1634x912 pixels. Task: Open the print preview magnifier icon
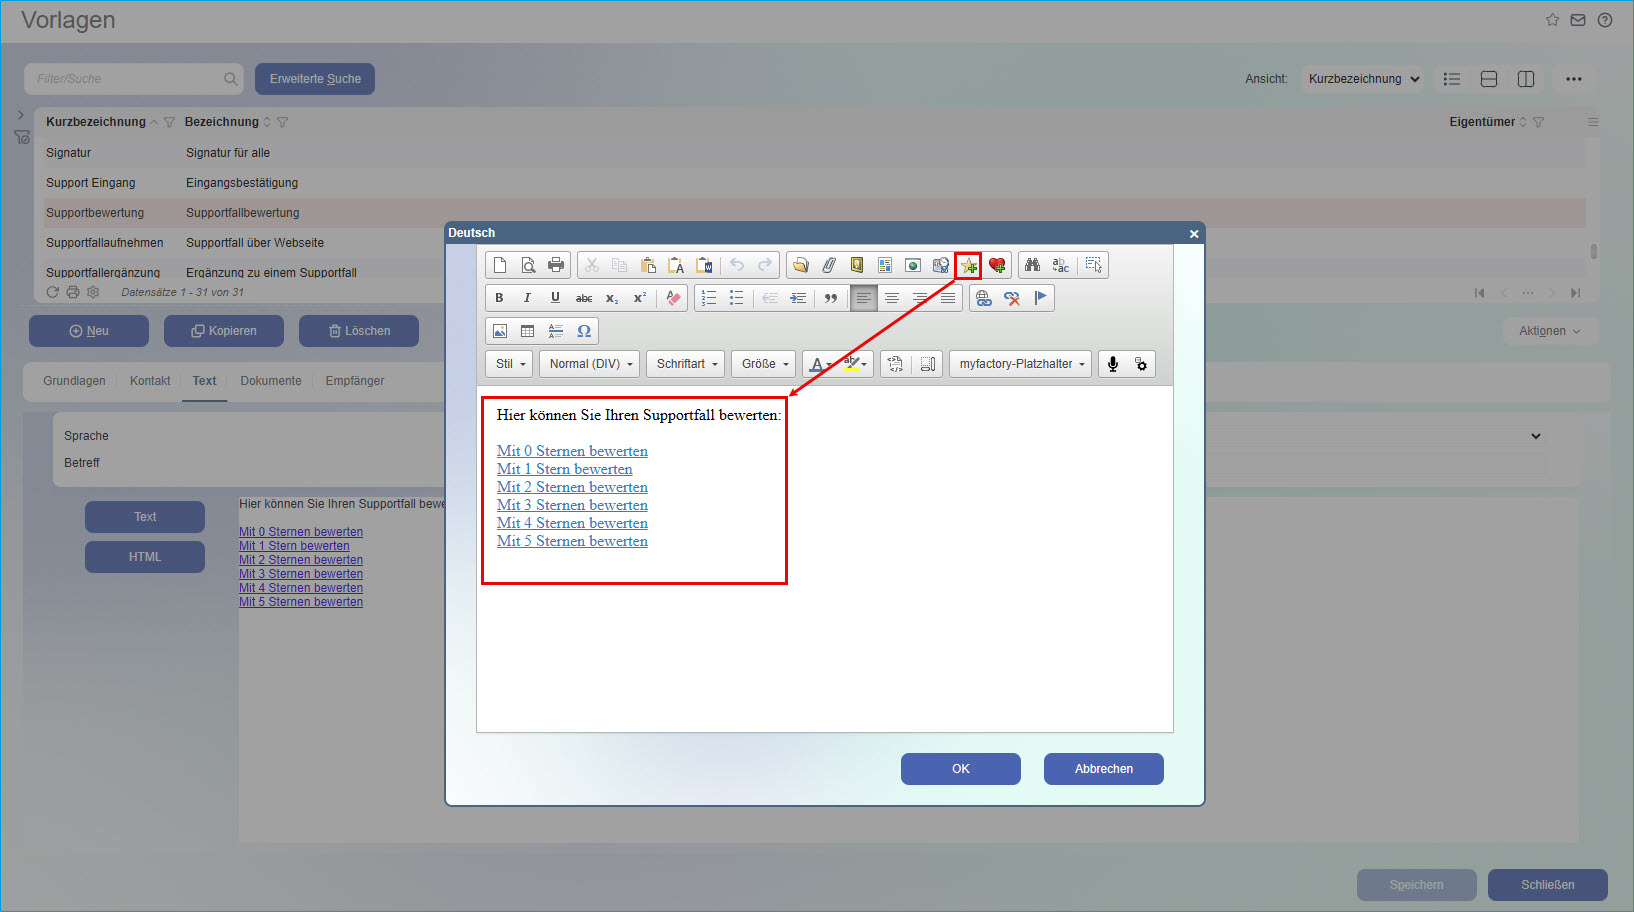pyautogui.click(x=528, y=265)
